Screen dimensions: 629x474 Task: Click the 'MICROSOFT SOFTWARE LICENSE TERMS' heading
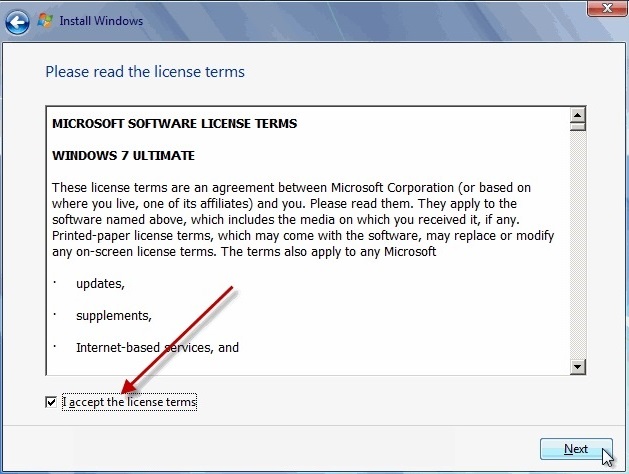coord(174,124)
